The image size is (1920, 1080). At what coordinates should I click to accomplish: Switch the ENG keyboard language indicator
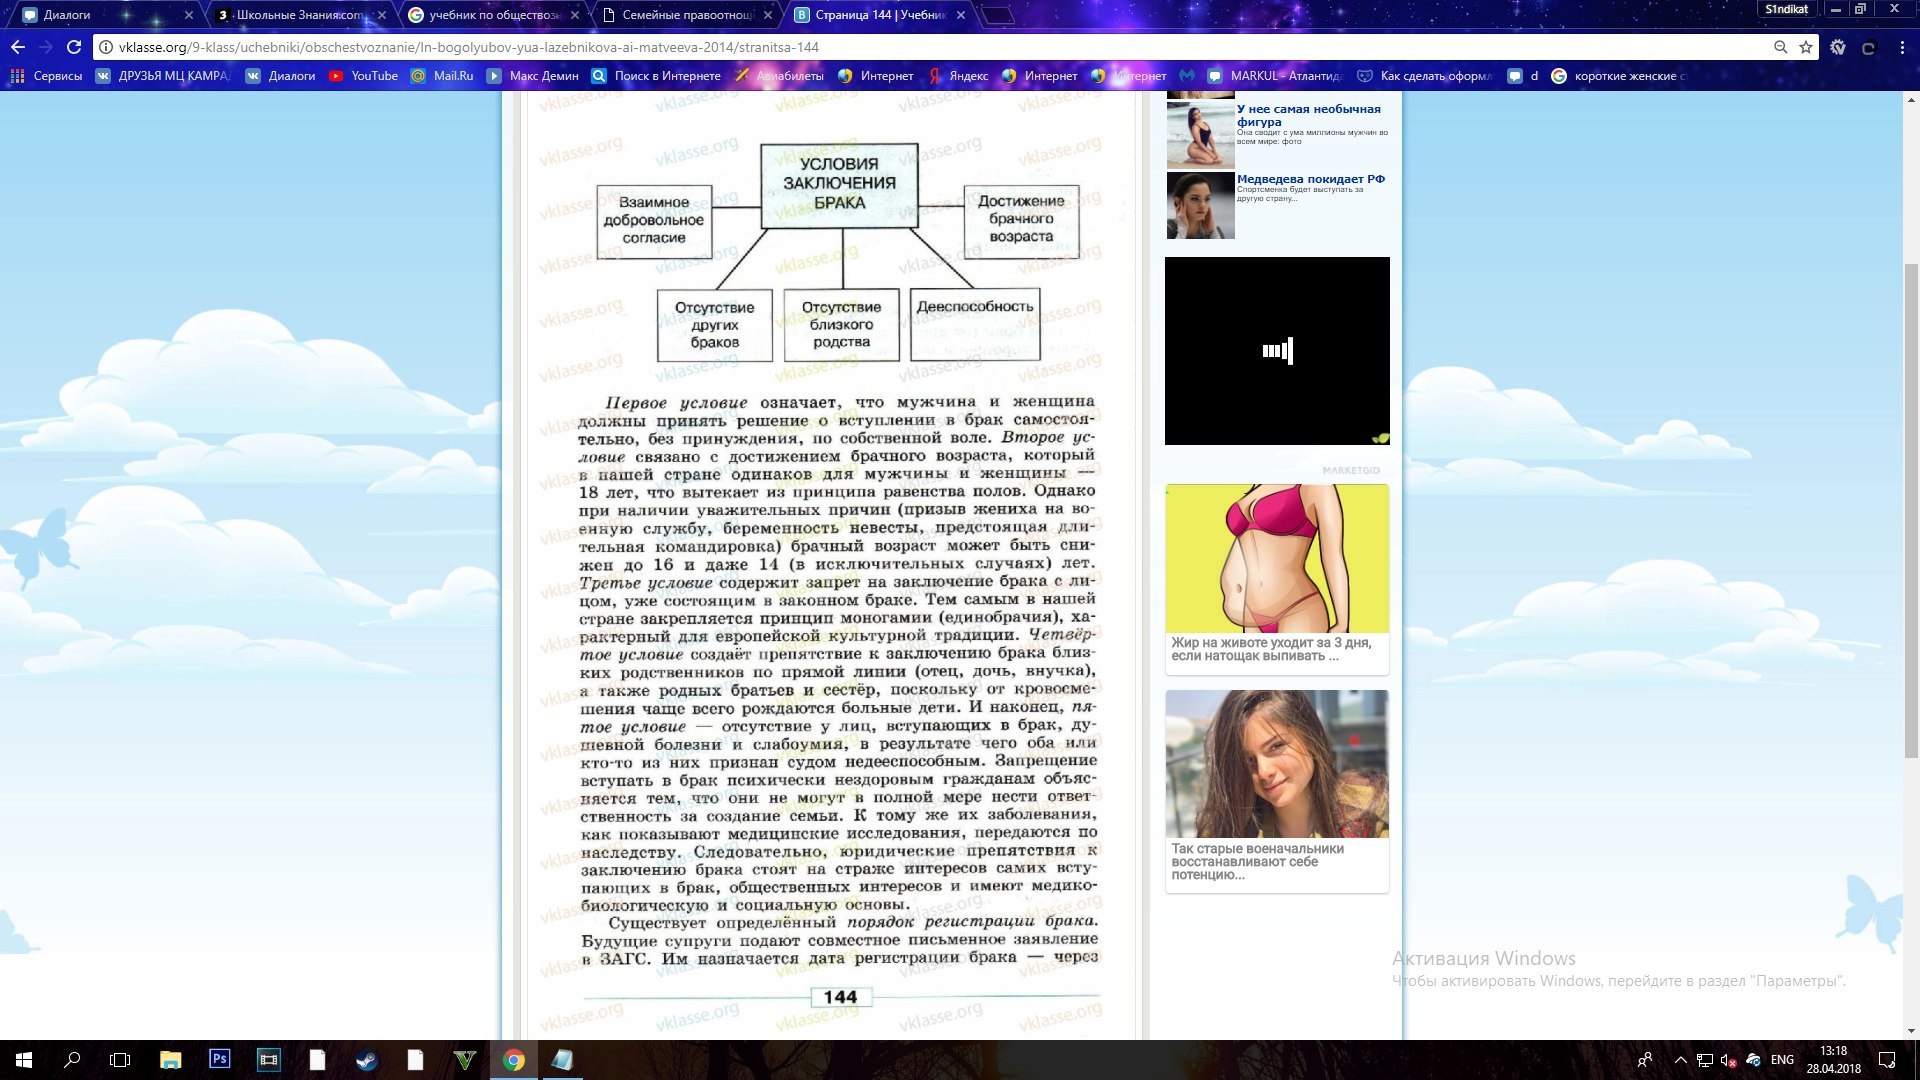click(1782, 1060)
